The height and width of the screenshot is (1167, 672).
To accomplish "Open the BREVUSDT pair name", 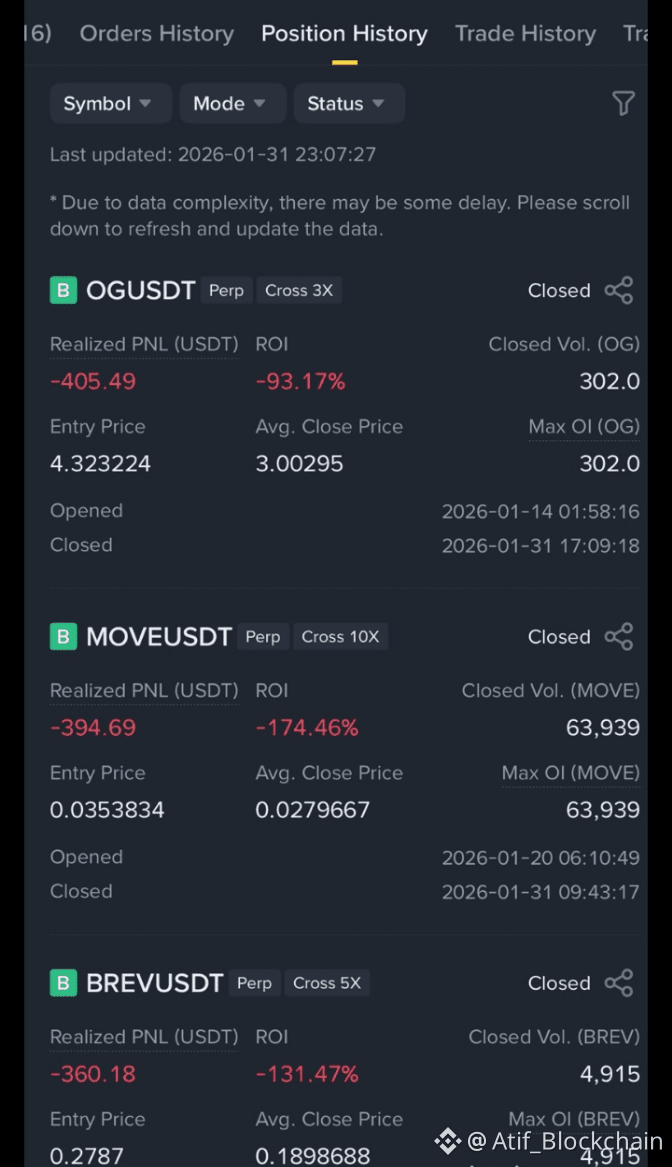I will coord(154,982).
